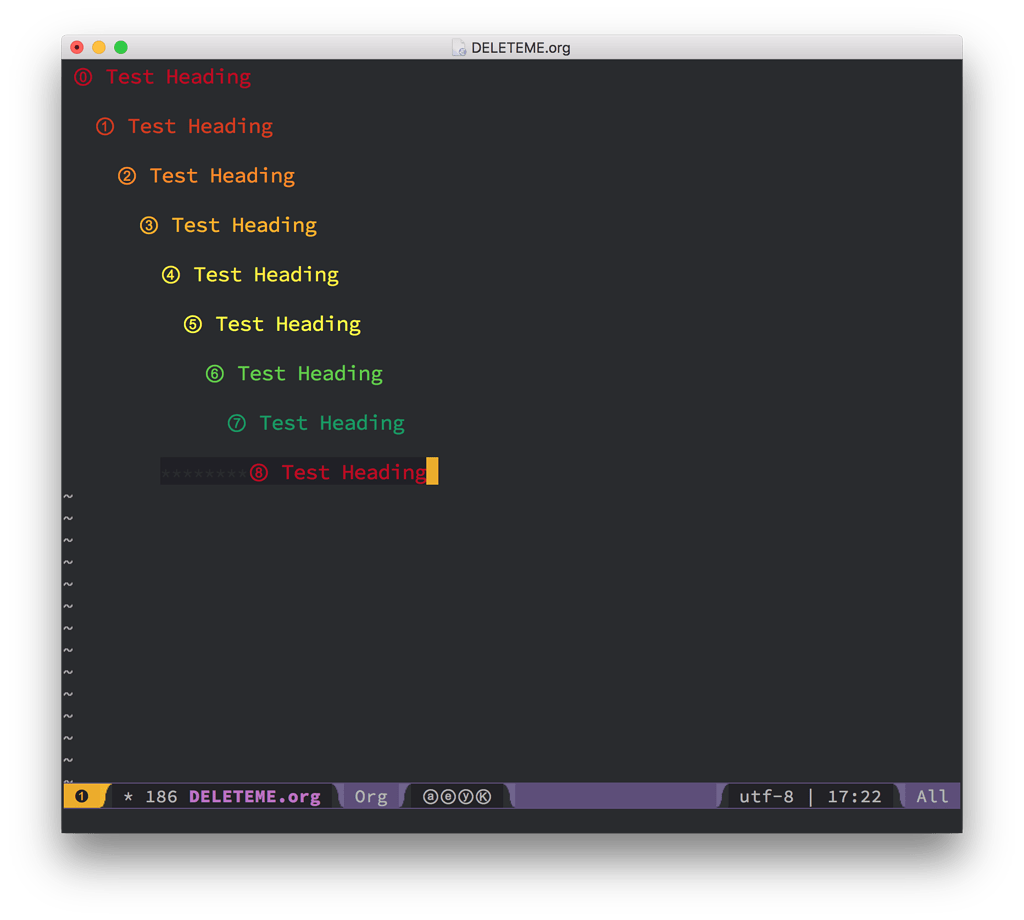Fold the ⑥ Test Heading section
Viewport: 1024px width, 920px height.
[214, 373]
